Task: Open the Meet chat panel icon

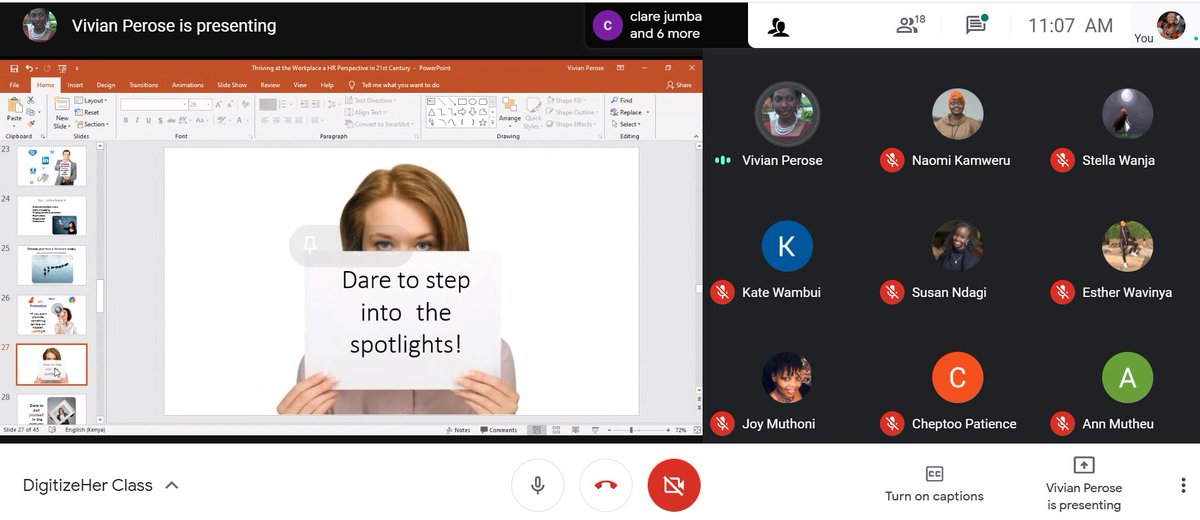Action: tap(976, 25)
